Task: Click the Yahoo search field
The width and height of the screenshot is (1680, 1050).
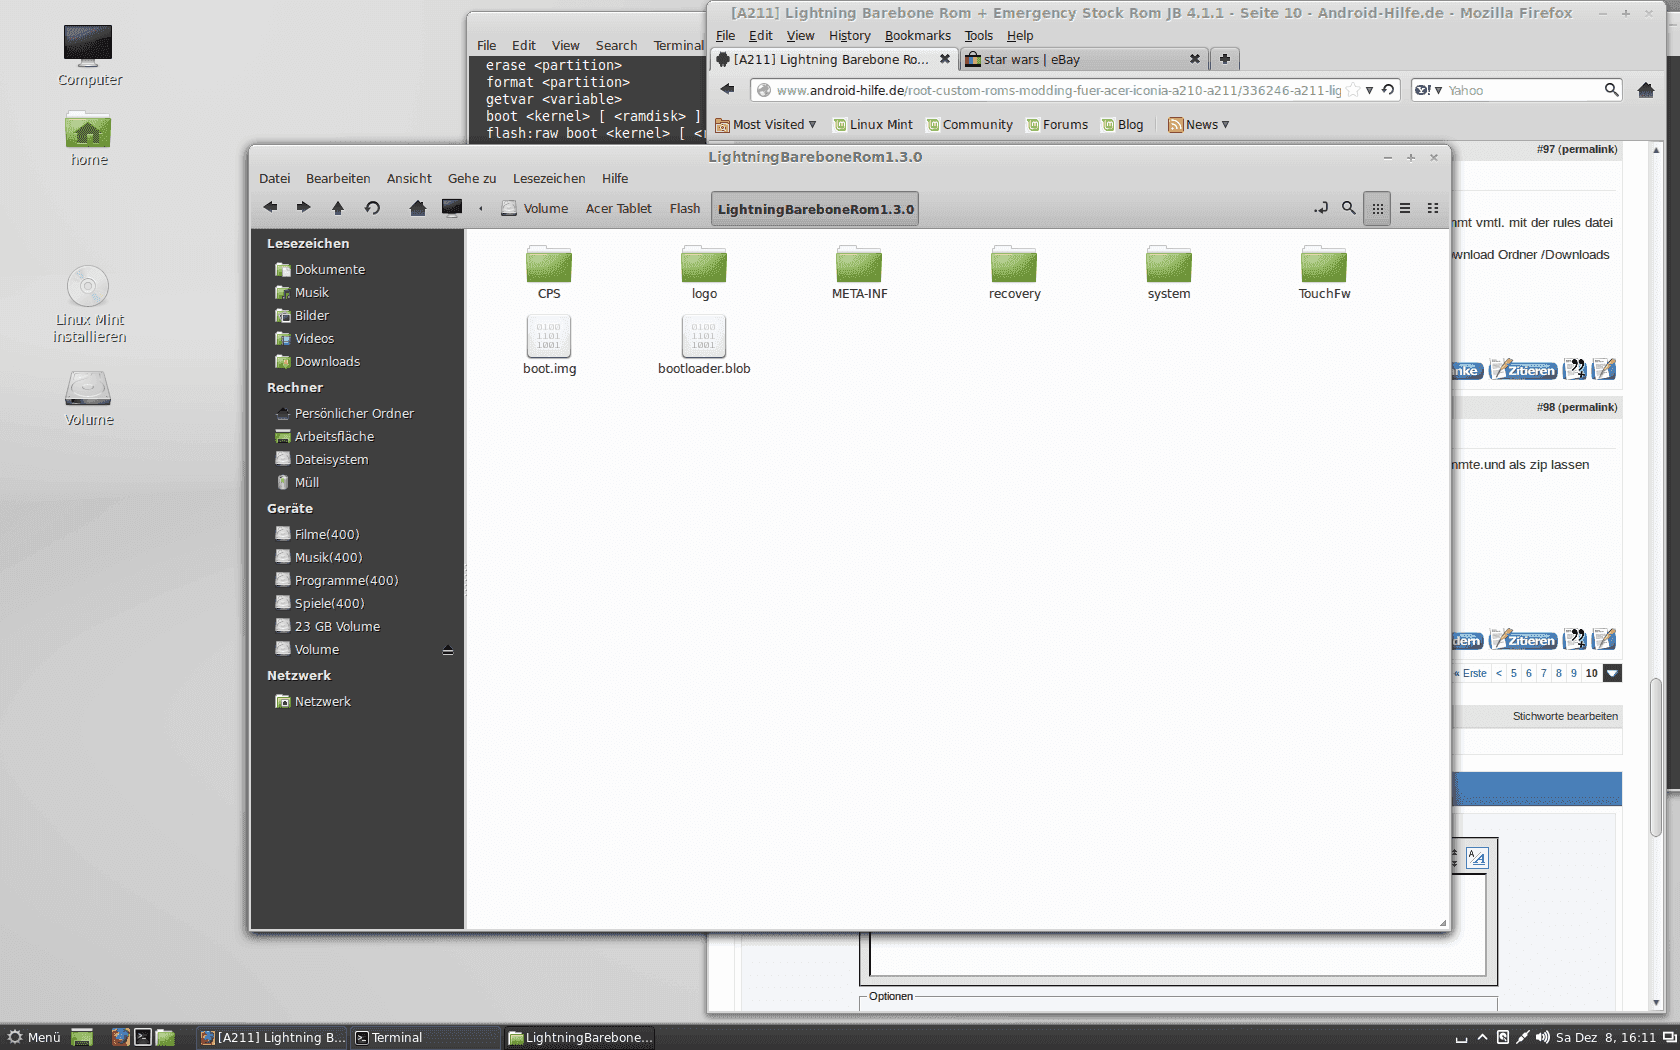Action: click(1523, 90)
